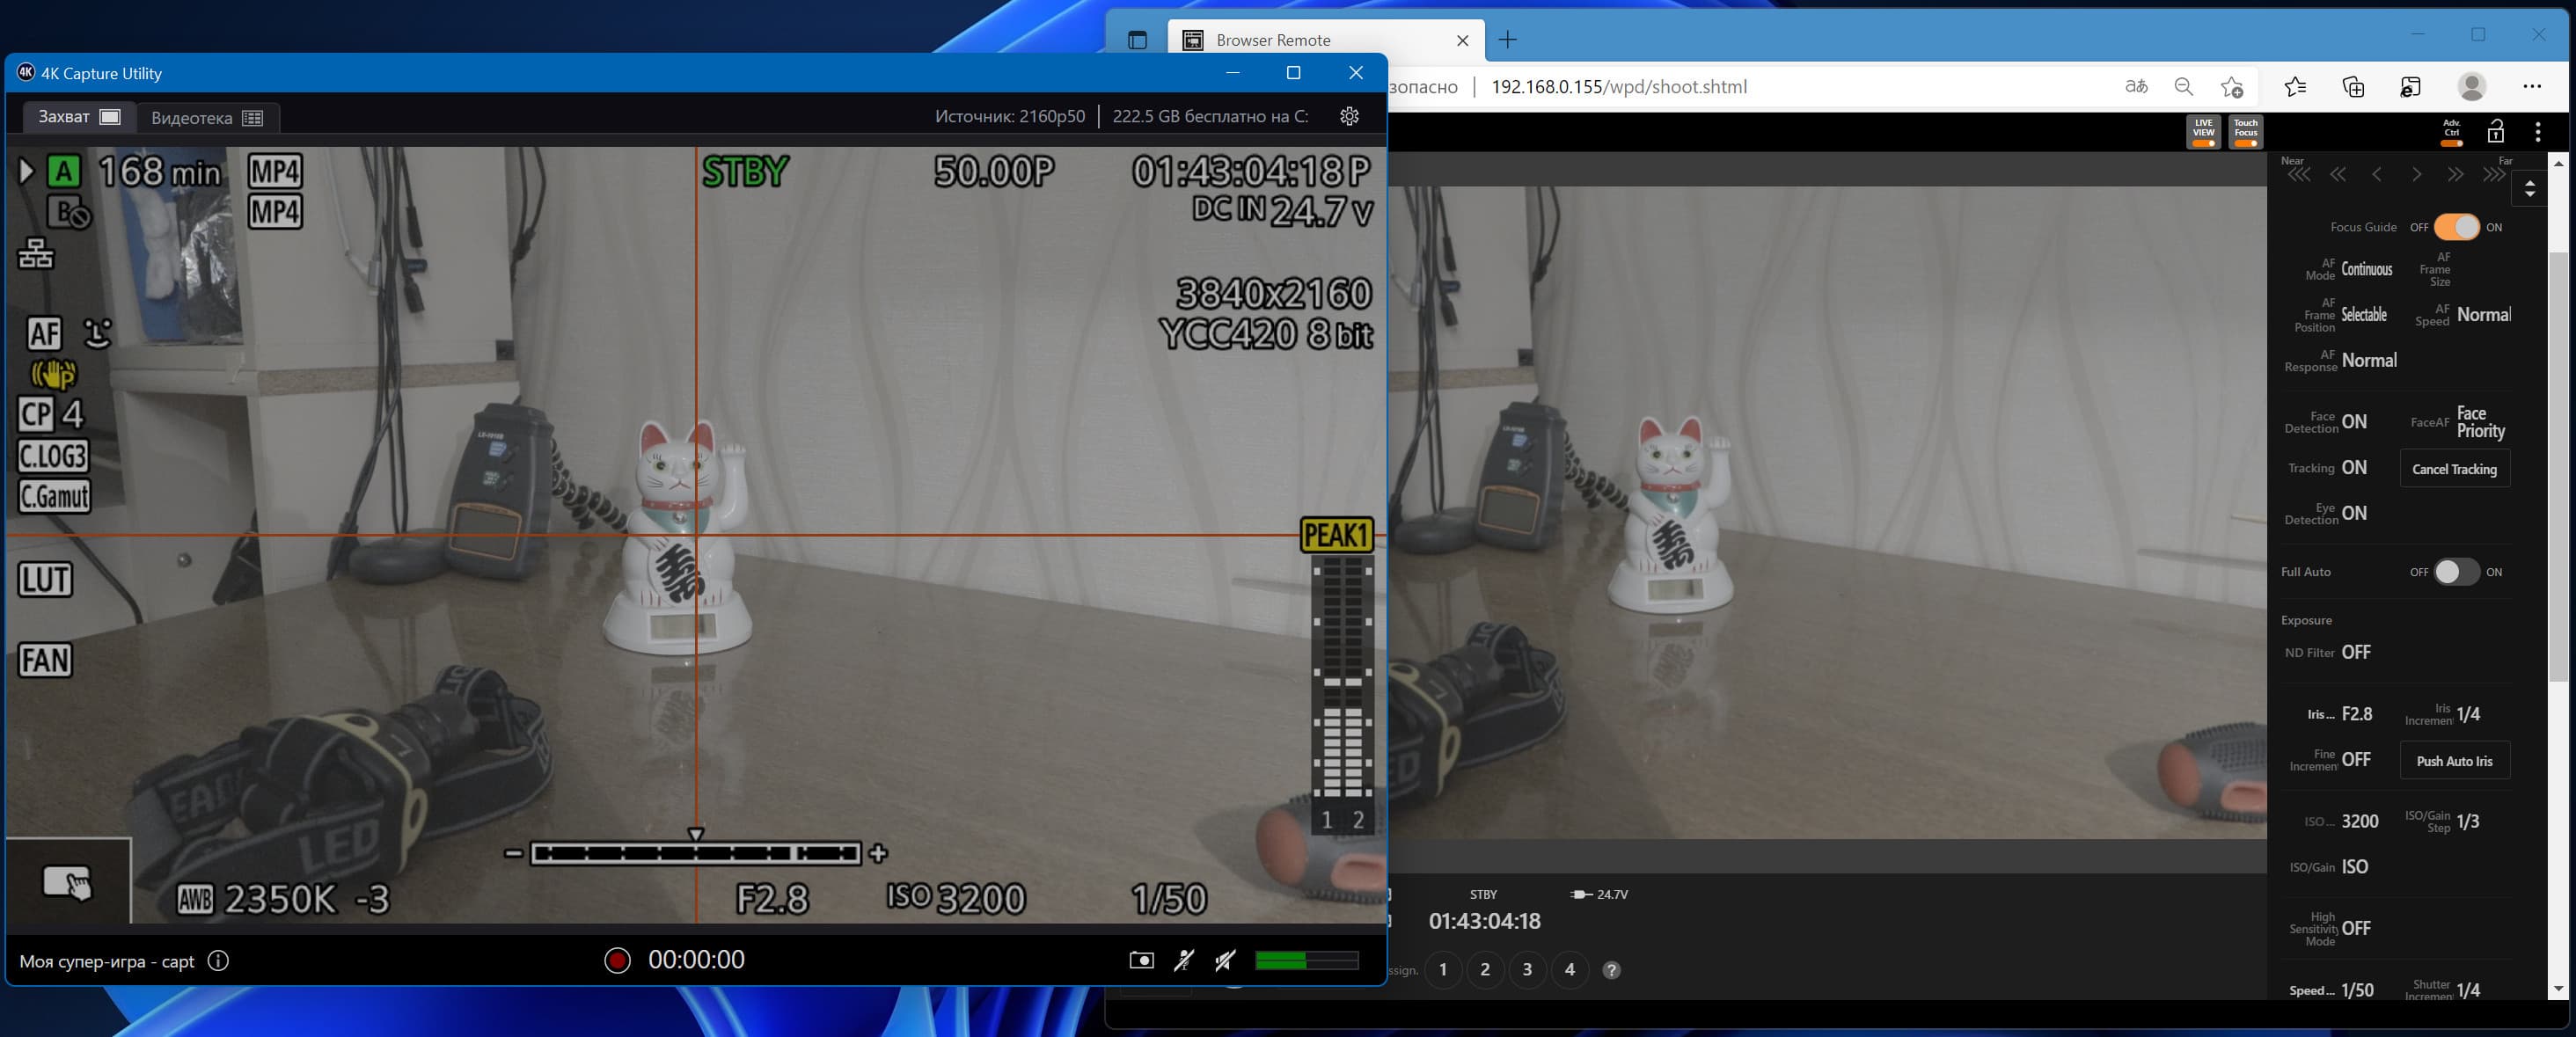Toggle the muted microphone icon

[x=1183, y=960]
